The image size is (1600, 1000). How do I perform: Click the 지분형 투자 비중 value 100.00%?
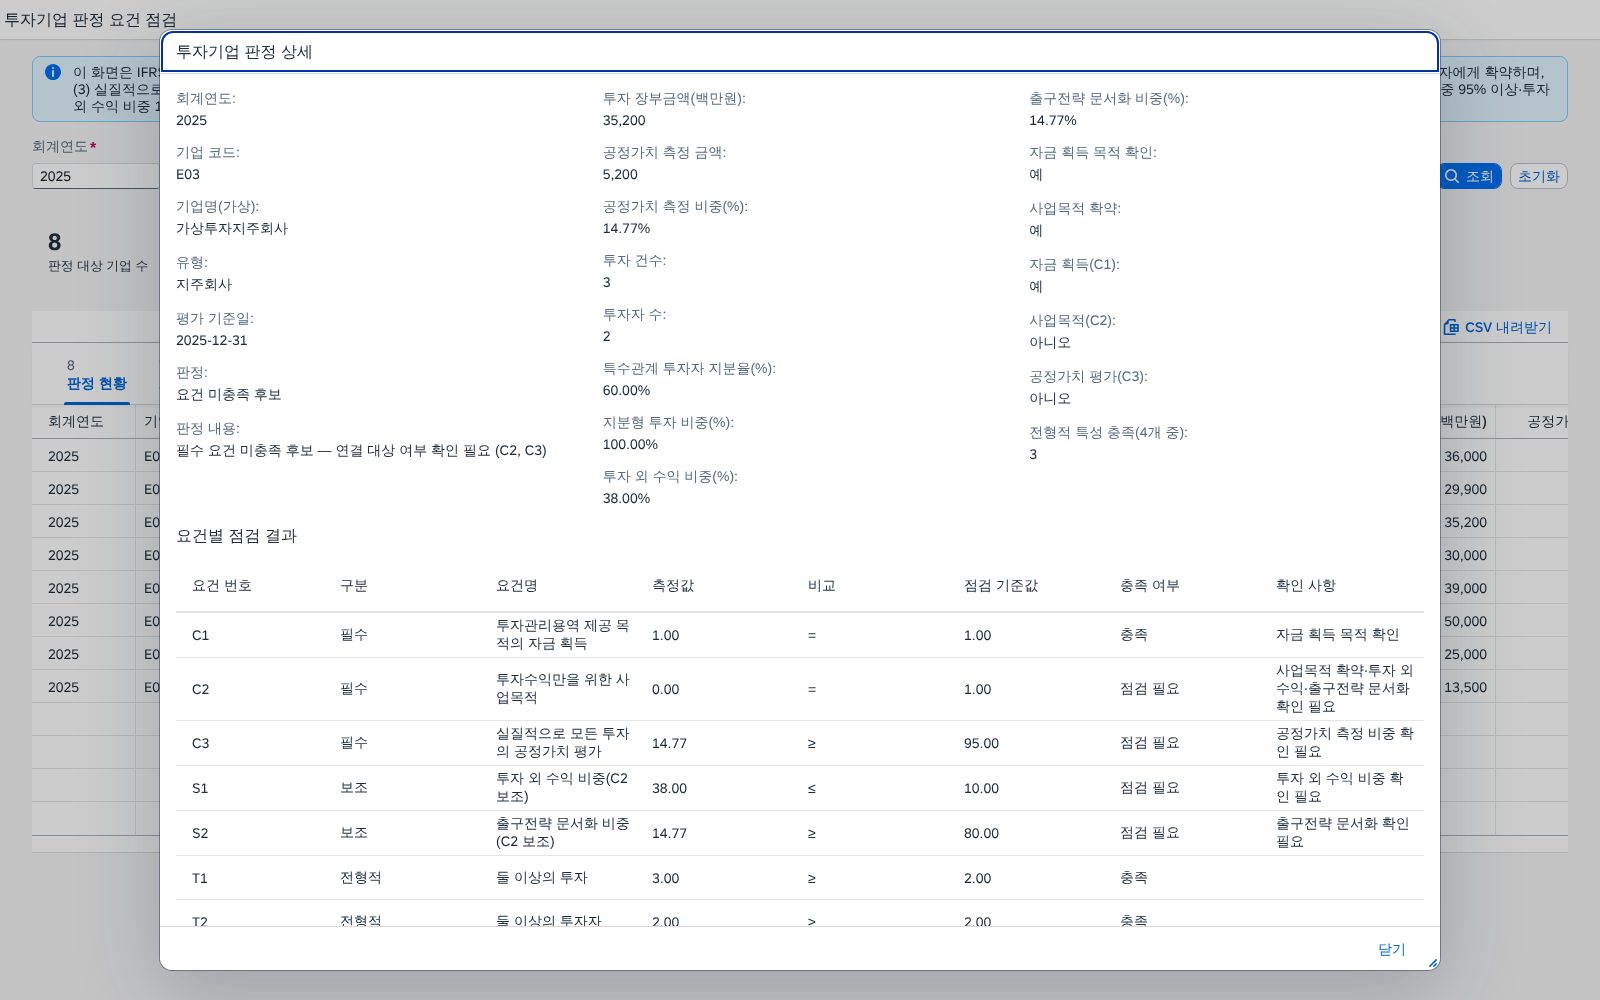pos(630,444)
